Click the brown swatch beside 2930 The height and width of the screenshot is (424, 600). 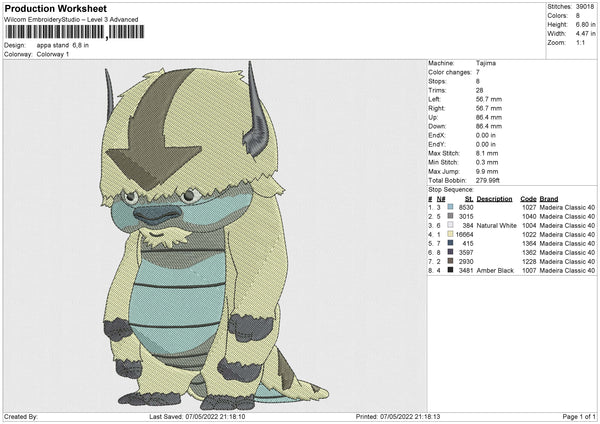(450, 261)
